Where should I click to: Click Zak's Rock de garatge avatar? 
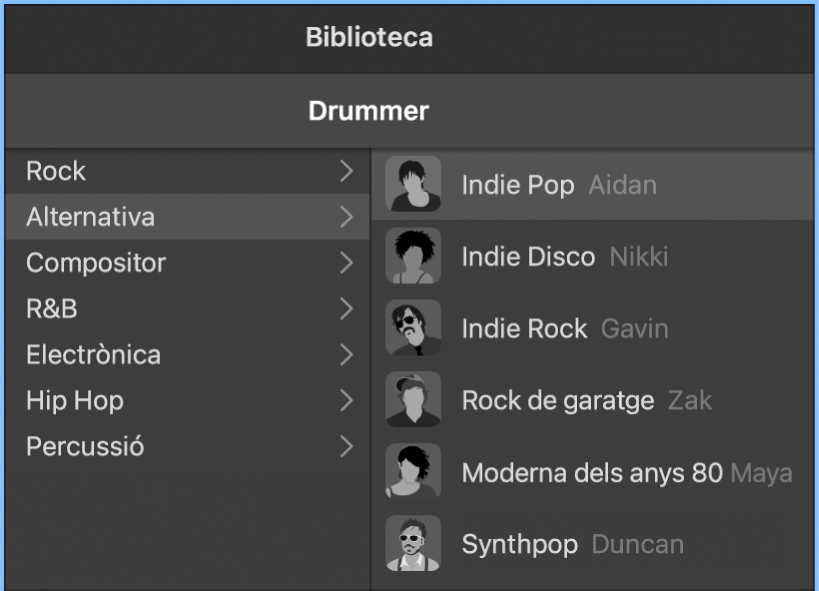pos(413,400)
